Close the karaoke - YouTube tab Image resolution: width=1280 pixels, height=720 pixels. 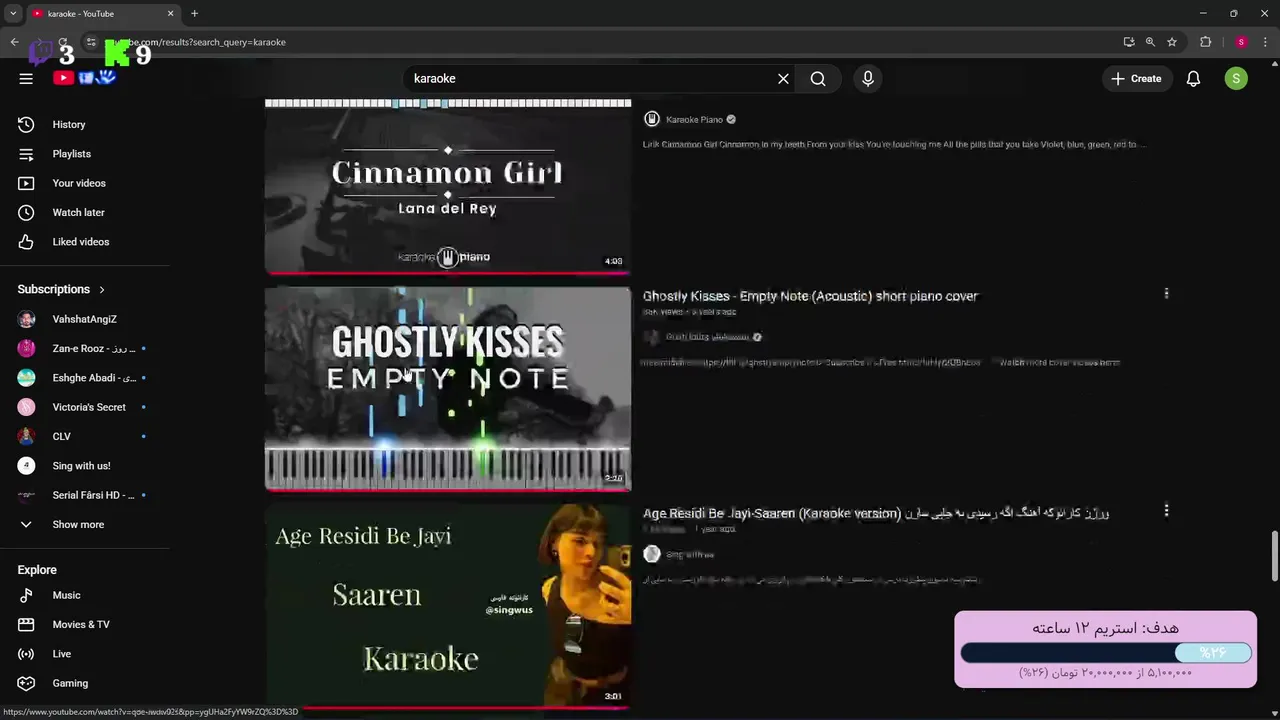(170, 13)
